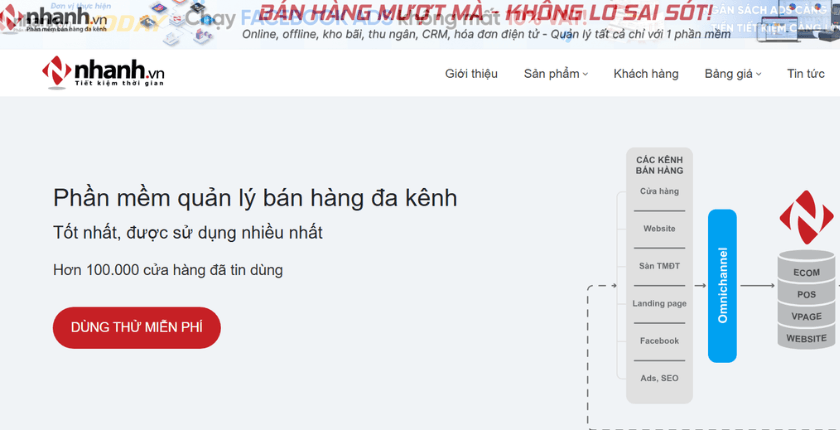Click the WEBSITE database layer
Screen dimensions: 840x430
coord(806,338)
